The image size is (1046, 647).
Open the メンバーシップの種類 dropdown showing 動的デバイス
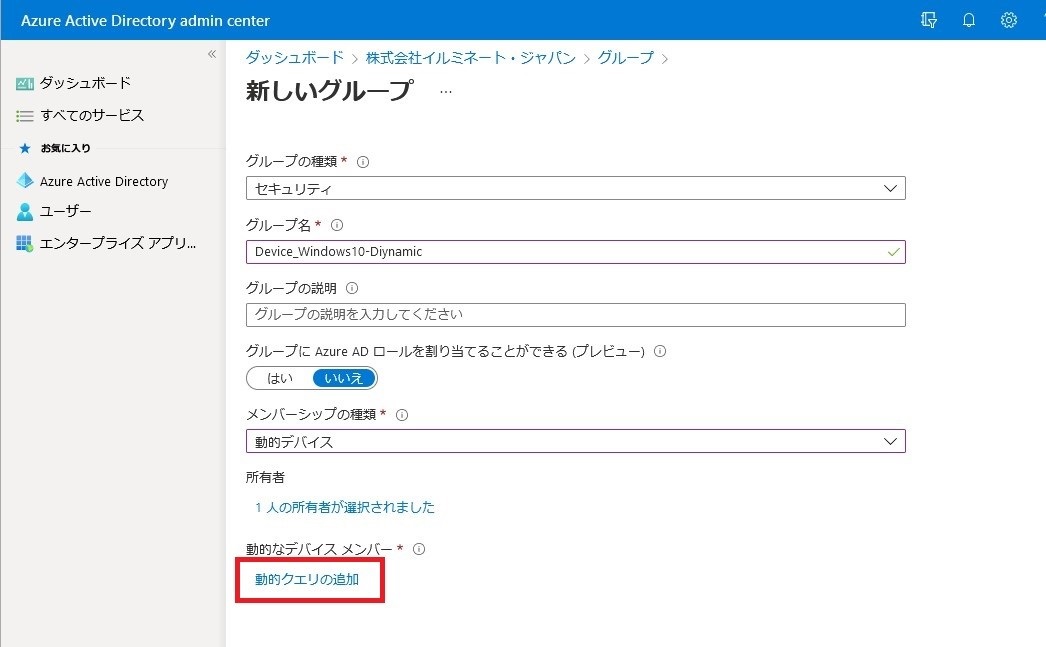point(576,441)
